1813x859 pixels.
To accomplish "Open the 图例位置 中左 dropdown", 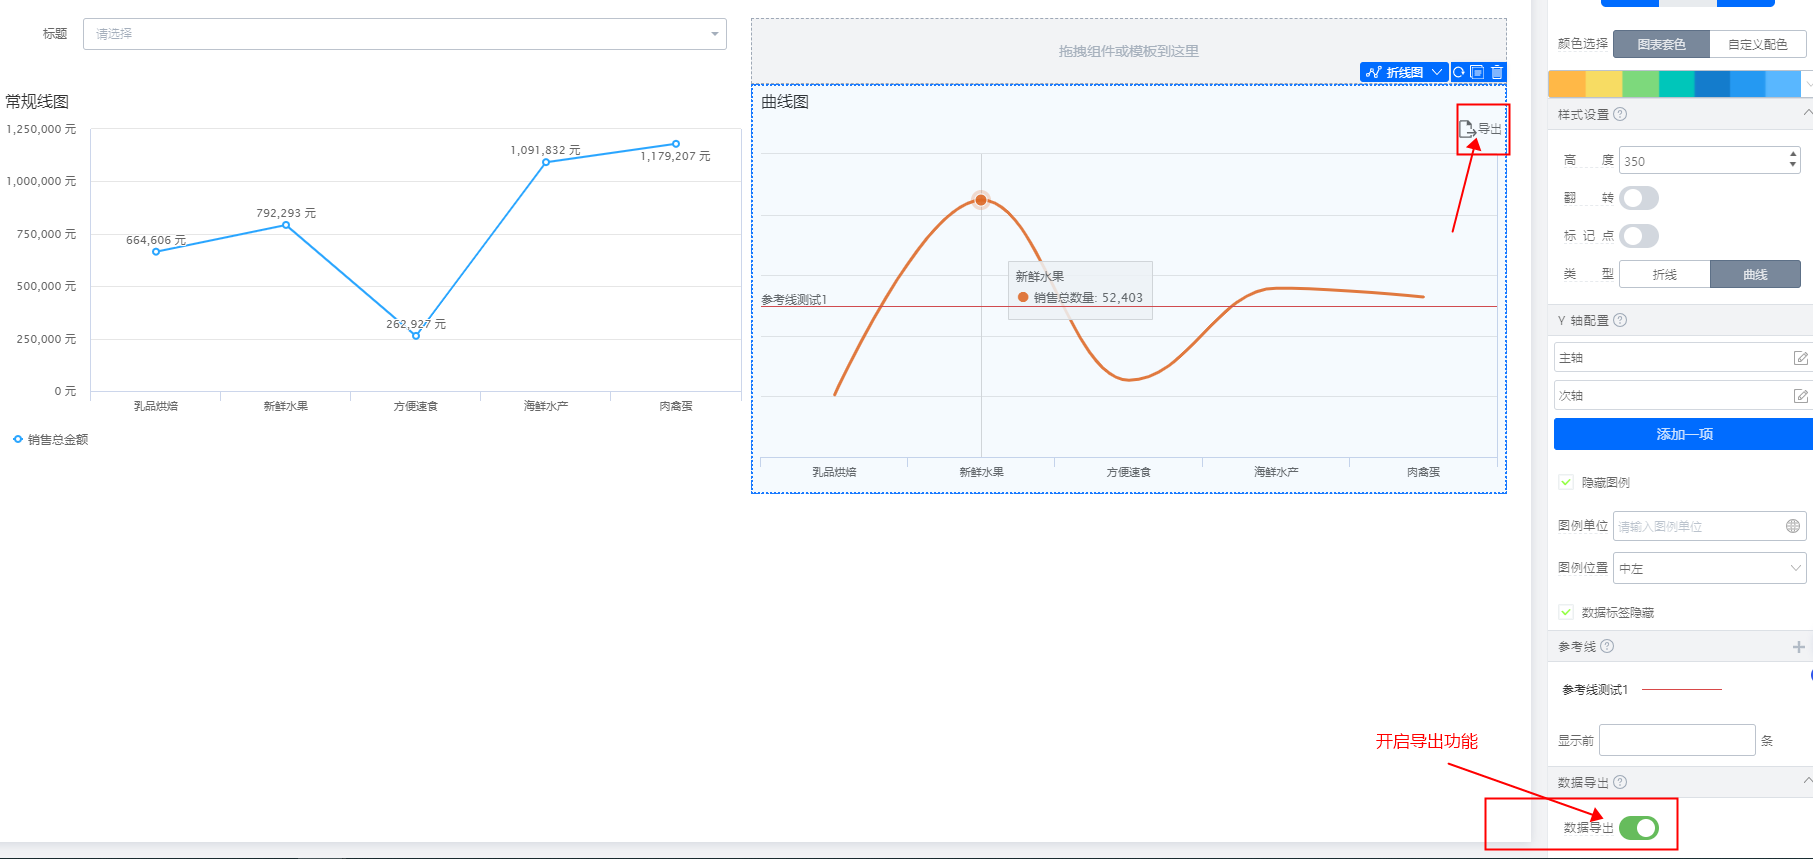I will [x=1710, y=568].
